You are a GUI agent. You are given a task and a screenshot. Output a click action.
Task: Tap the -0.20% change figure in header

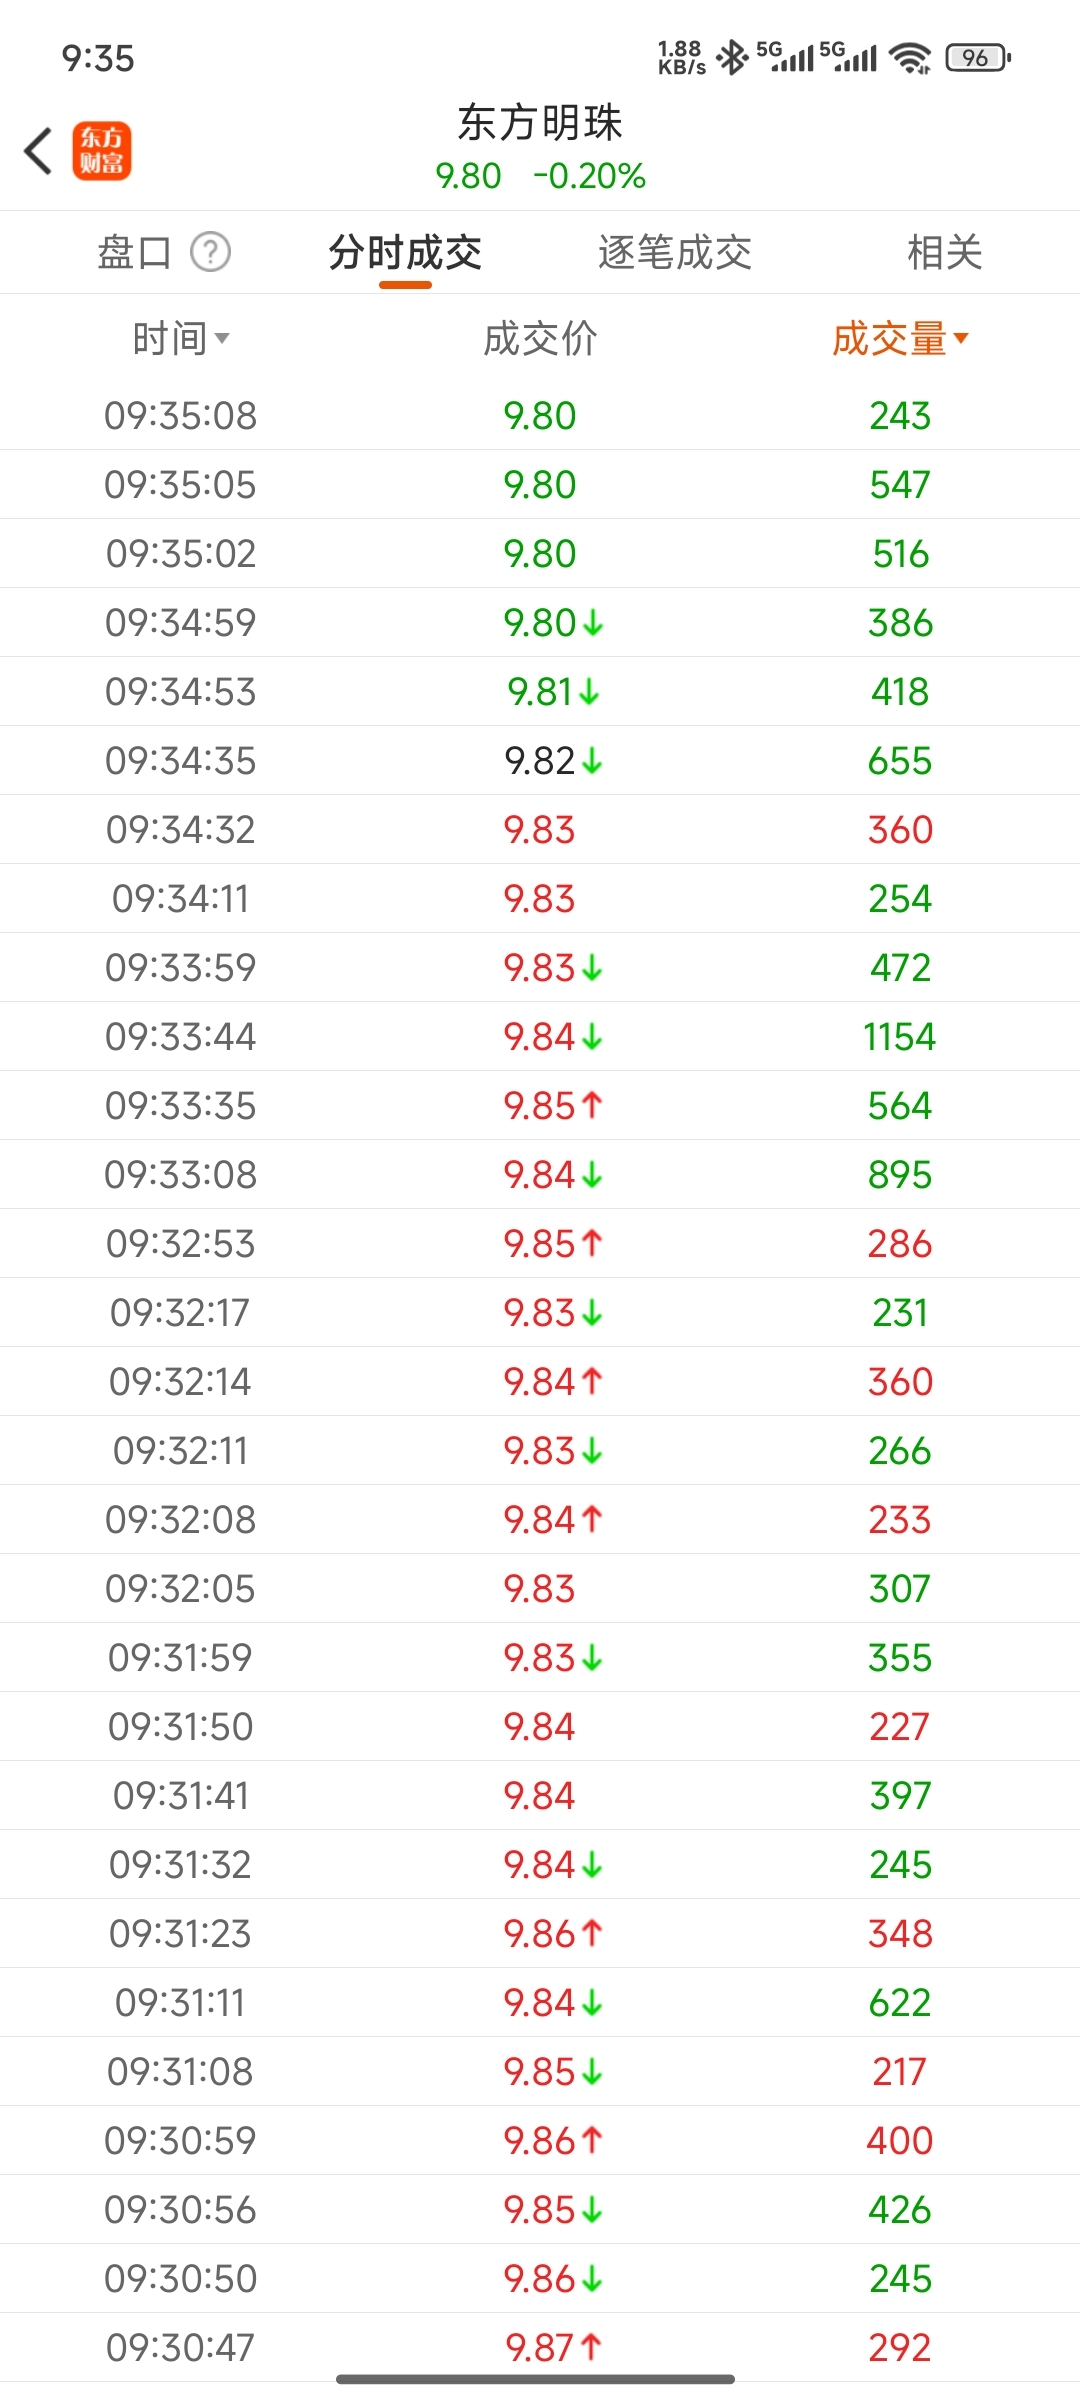tap(589, 176)
